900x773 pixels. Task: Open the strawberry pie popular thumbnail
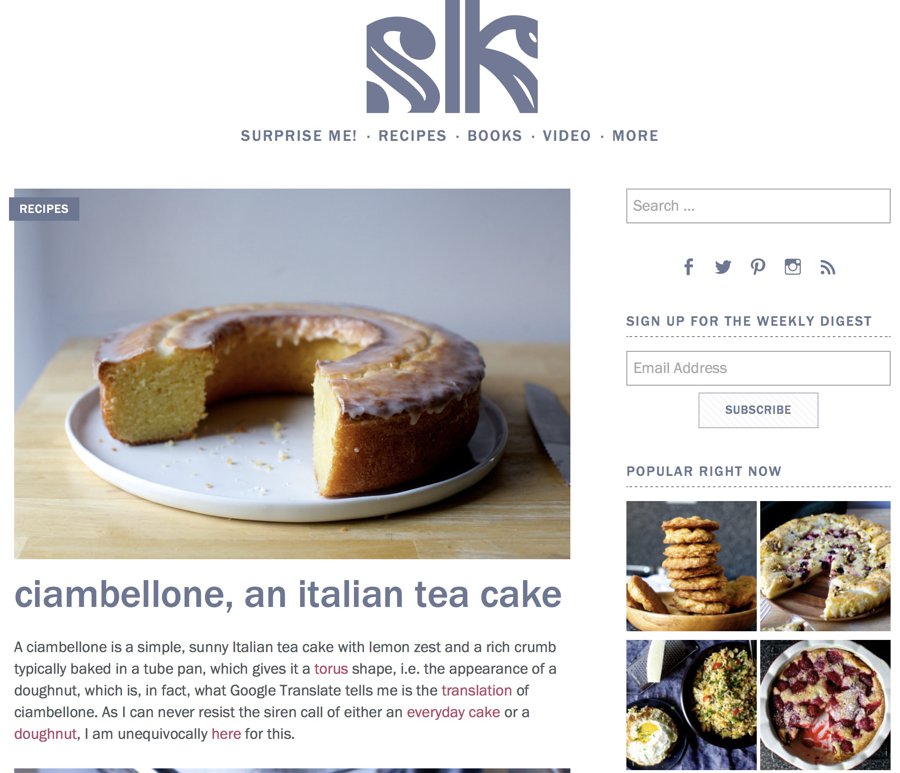(x=825, y=705)
